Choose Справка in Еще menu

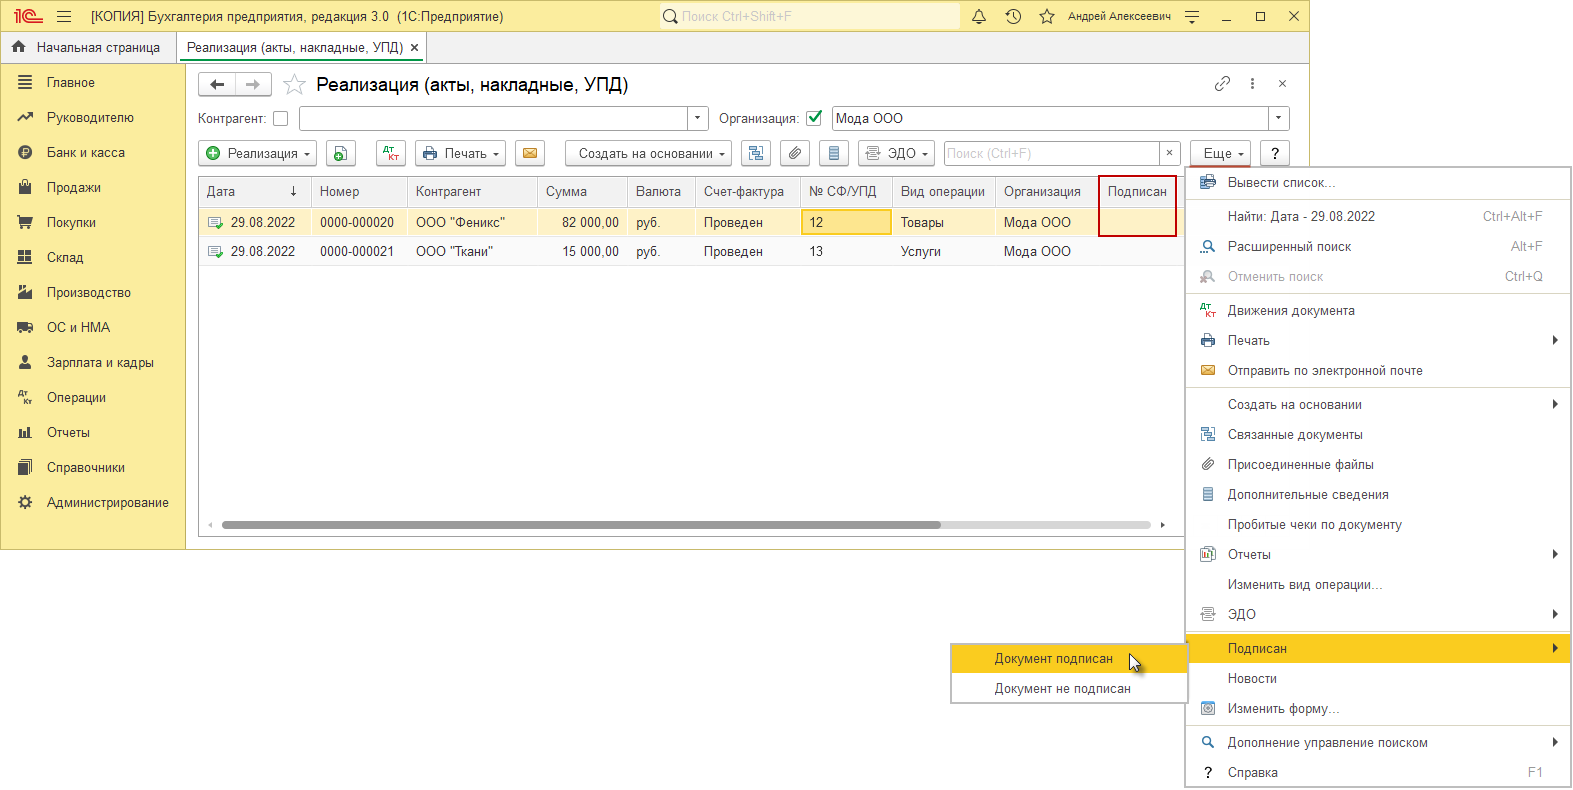point(1378,772)
